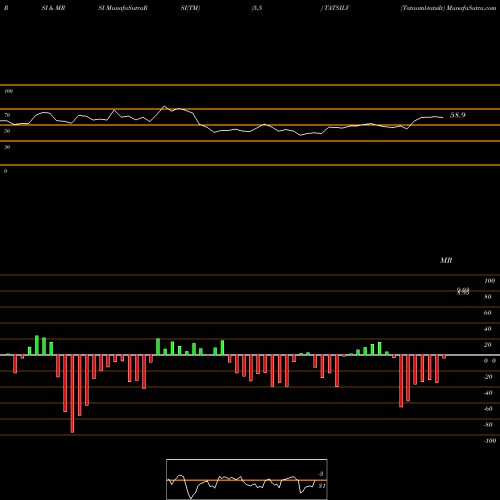Click the '40' label on histogram axis

click(x=488, y=329)
